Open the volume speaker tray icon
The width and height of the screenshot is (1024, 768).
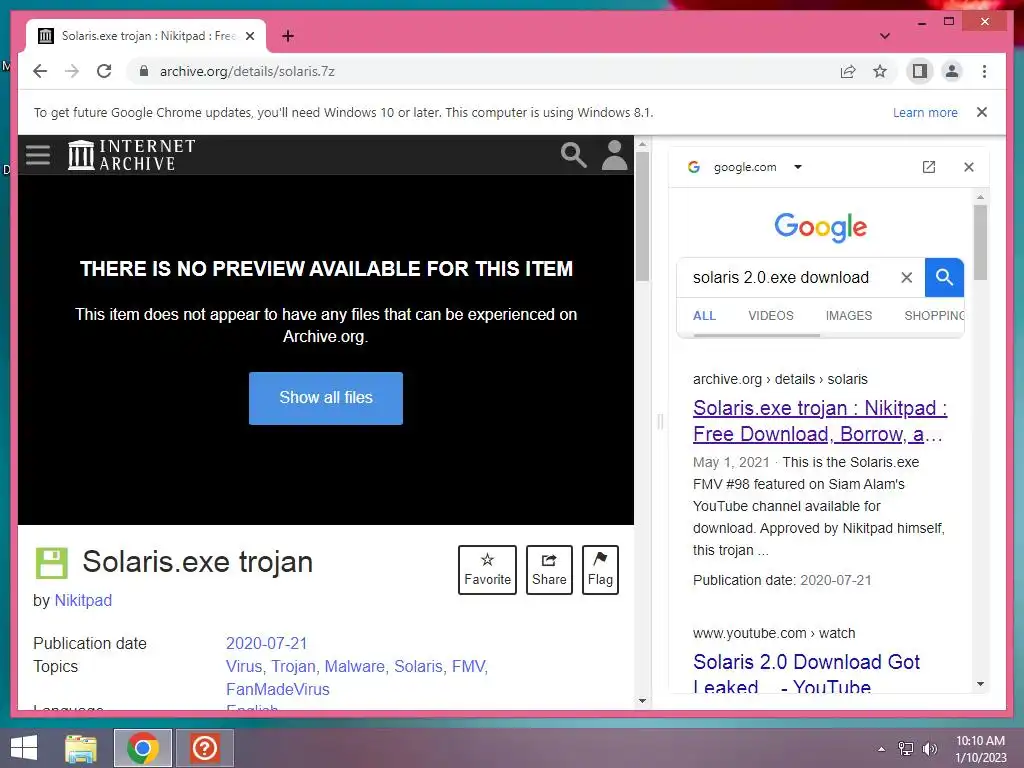pos(929,748)
